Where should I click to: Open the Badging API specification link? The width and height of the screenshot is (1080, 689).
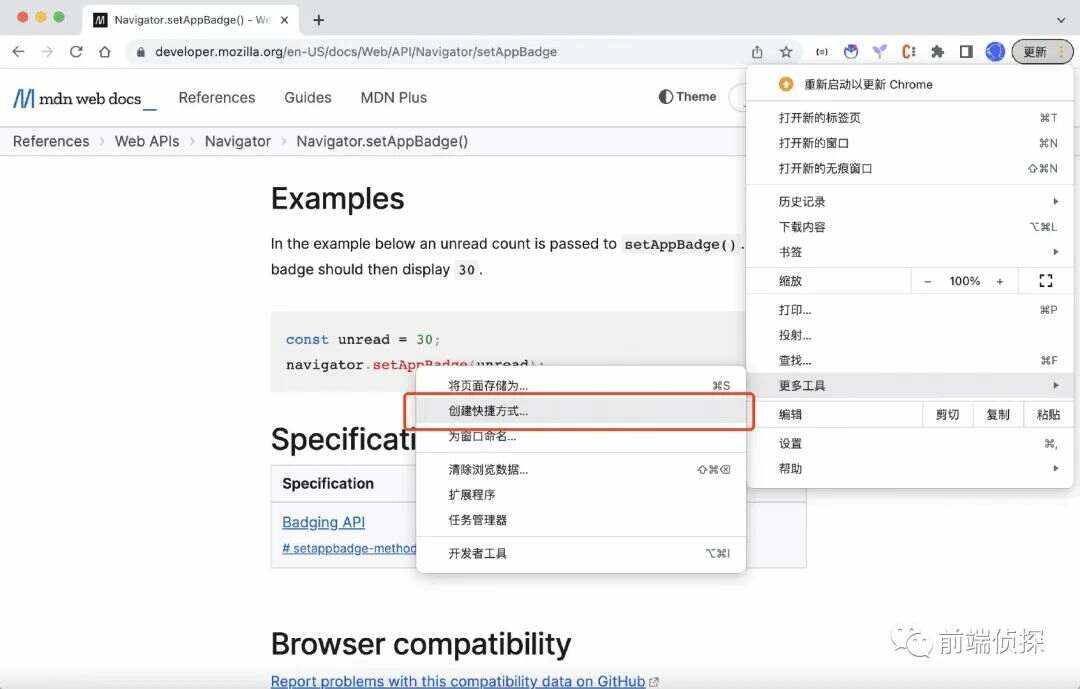323,522
